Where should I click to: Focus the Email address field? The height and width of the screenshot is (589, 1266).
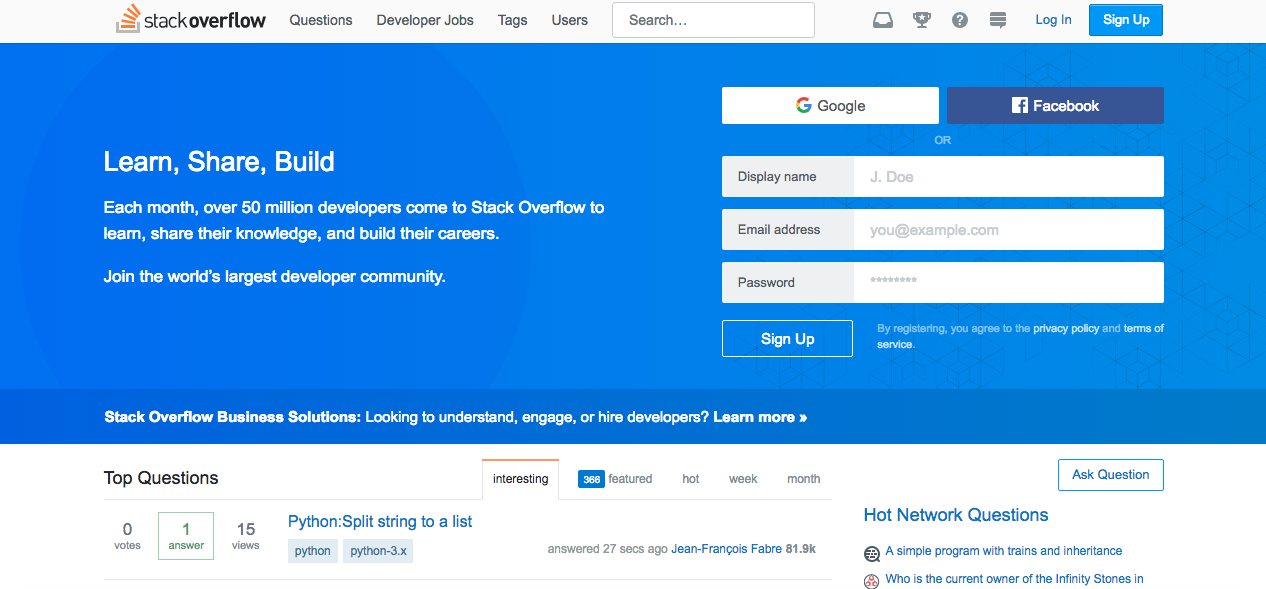tap(1009, 230)
